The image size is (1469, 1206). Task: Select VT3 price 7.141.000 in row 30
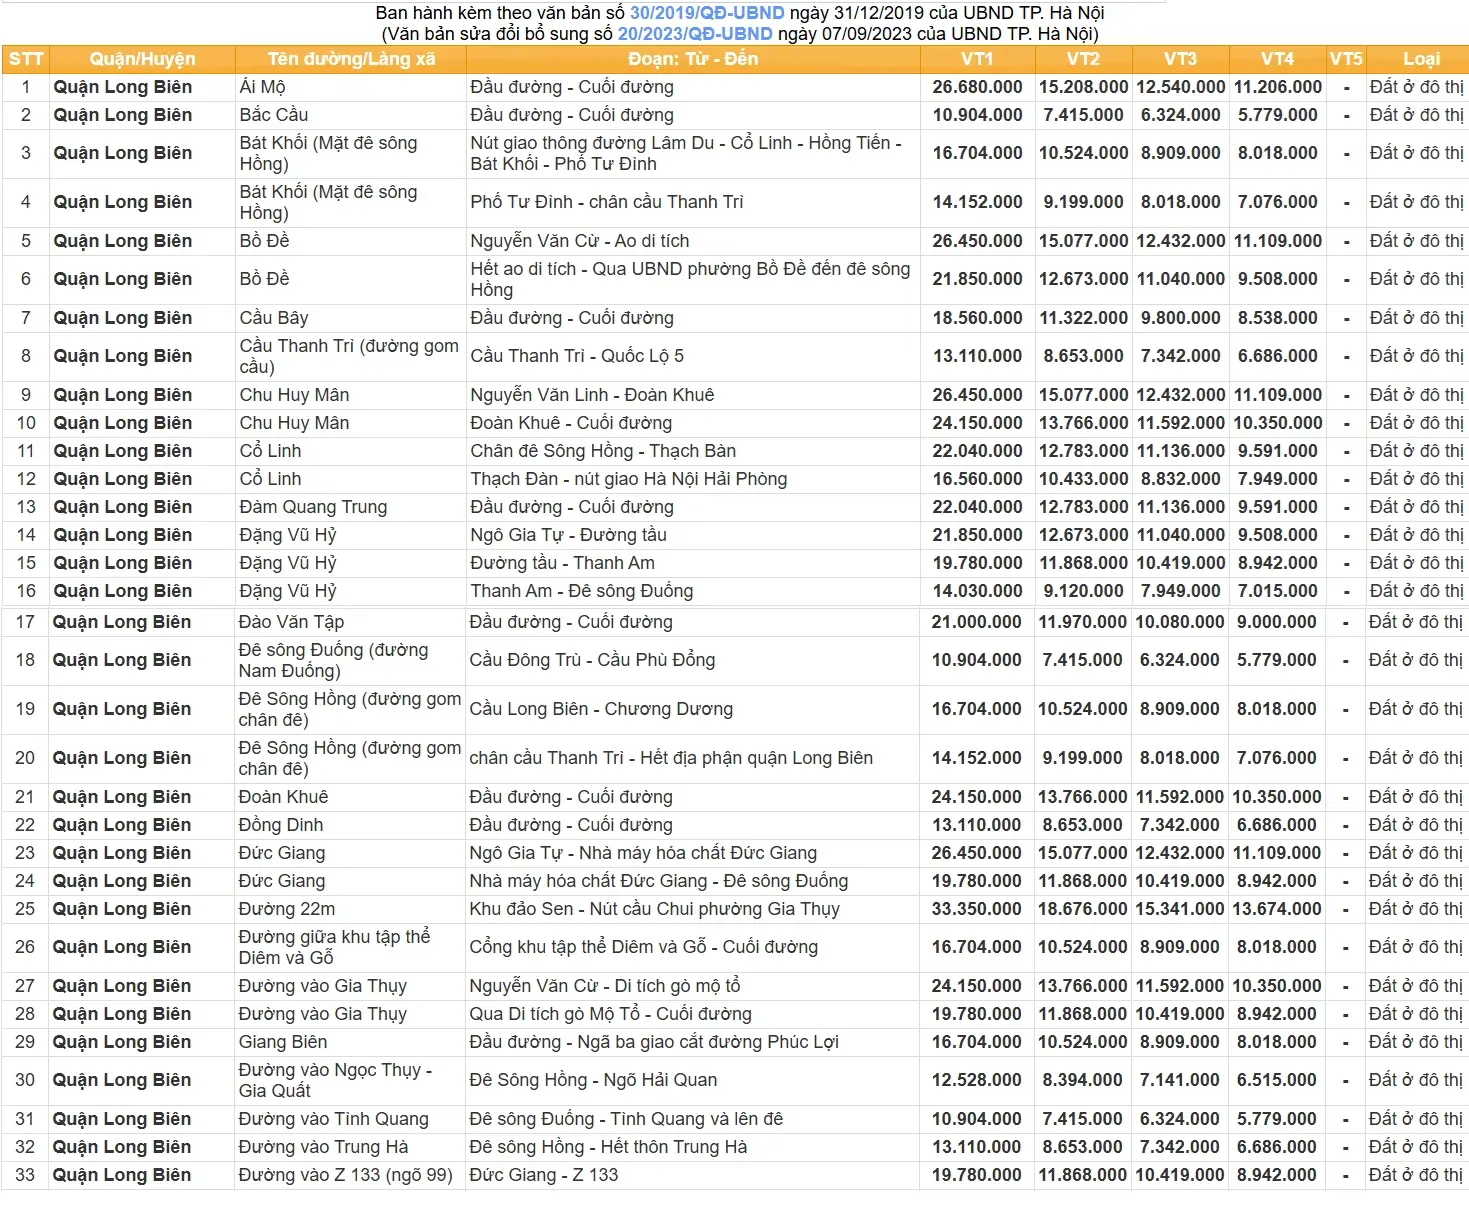tap(1179, 1080)
